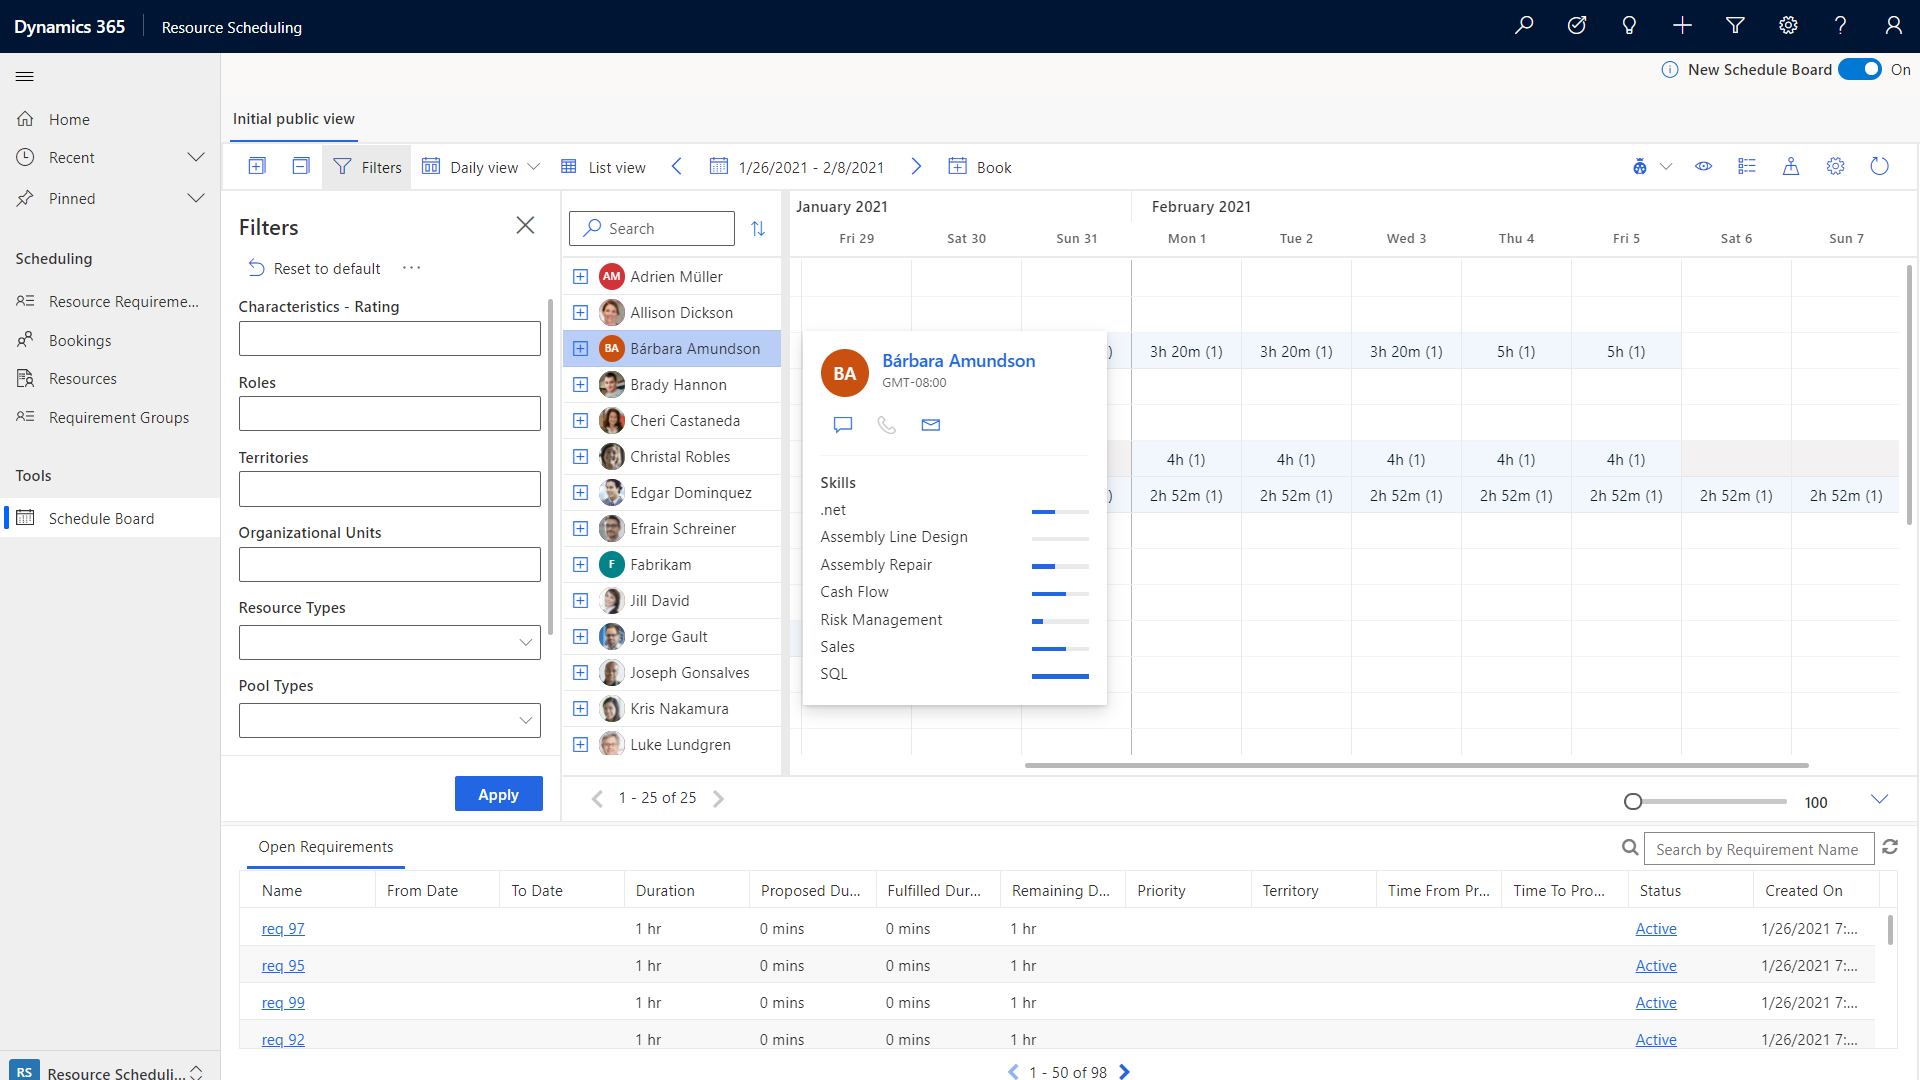
Task: Drag the zoom level slider to 100
Action: coord(1633,800)
